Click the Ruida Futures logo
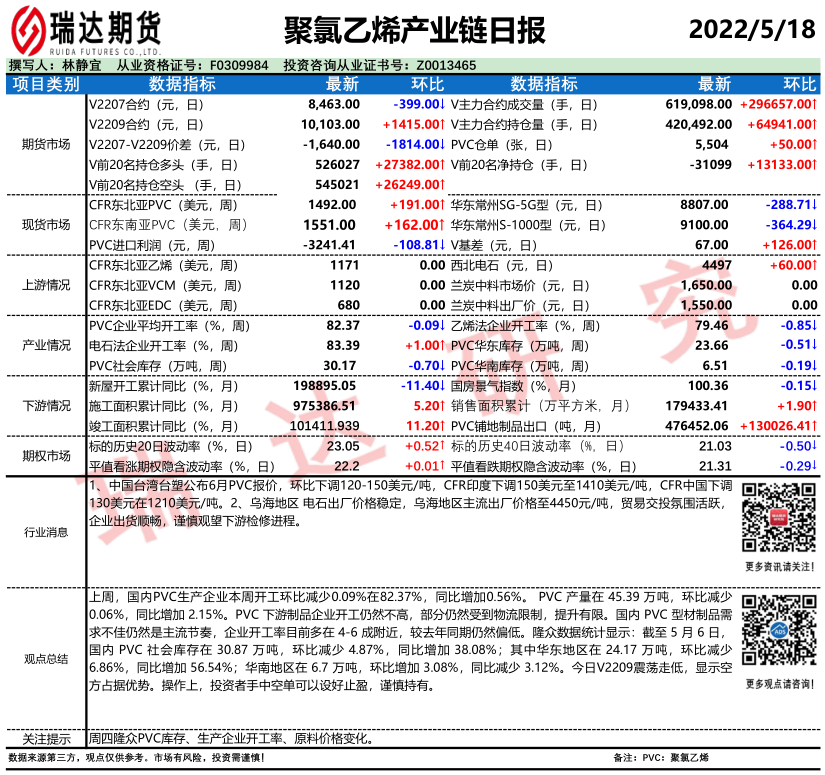The height and width of the screenshot is (775, 825). coord(85,30)
